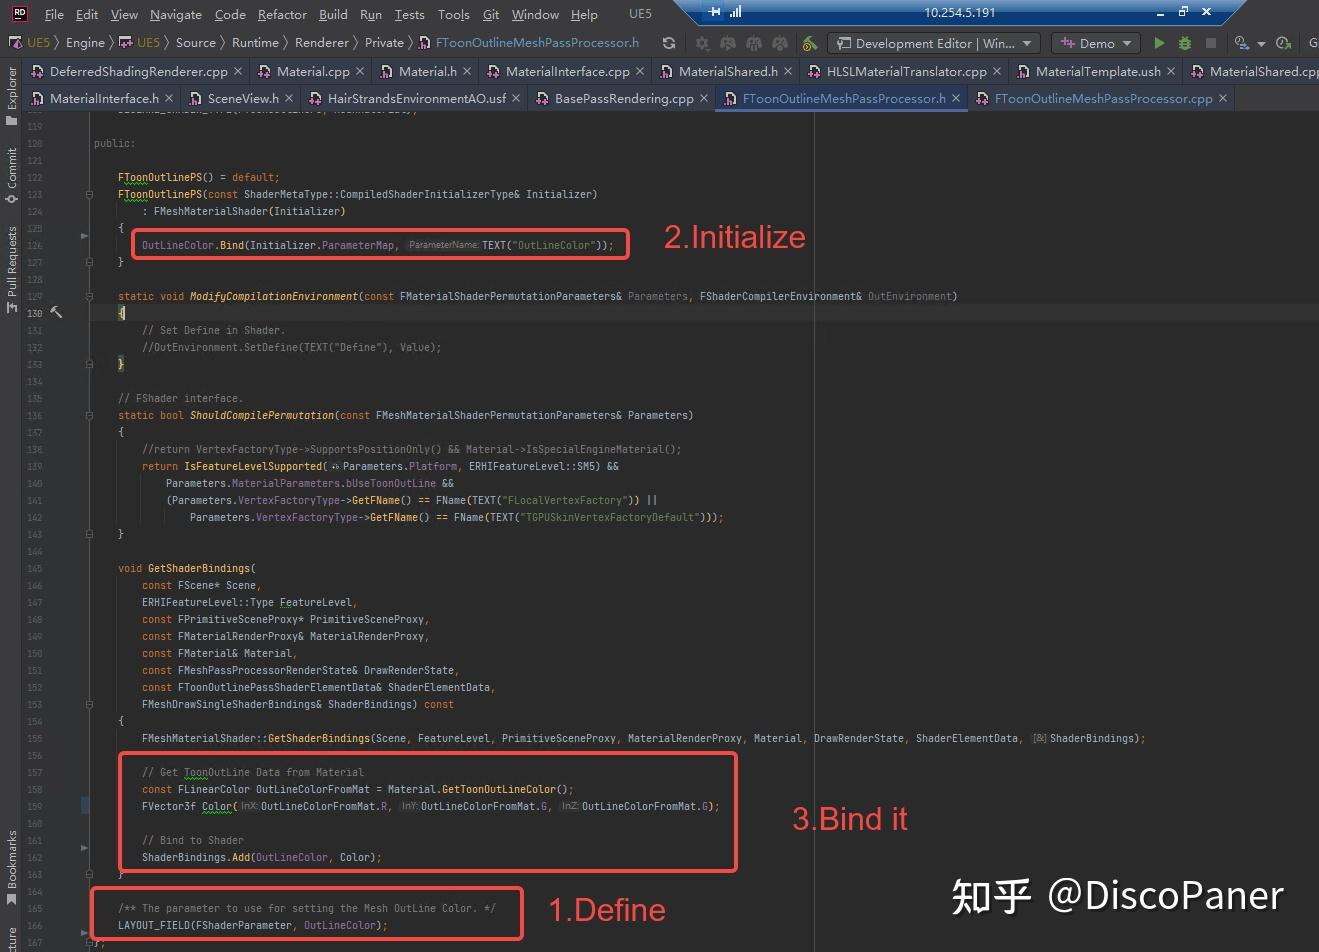Open the Demo run target dropdown

click(1095, 43)
